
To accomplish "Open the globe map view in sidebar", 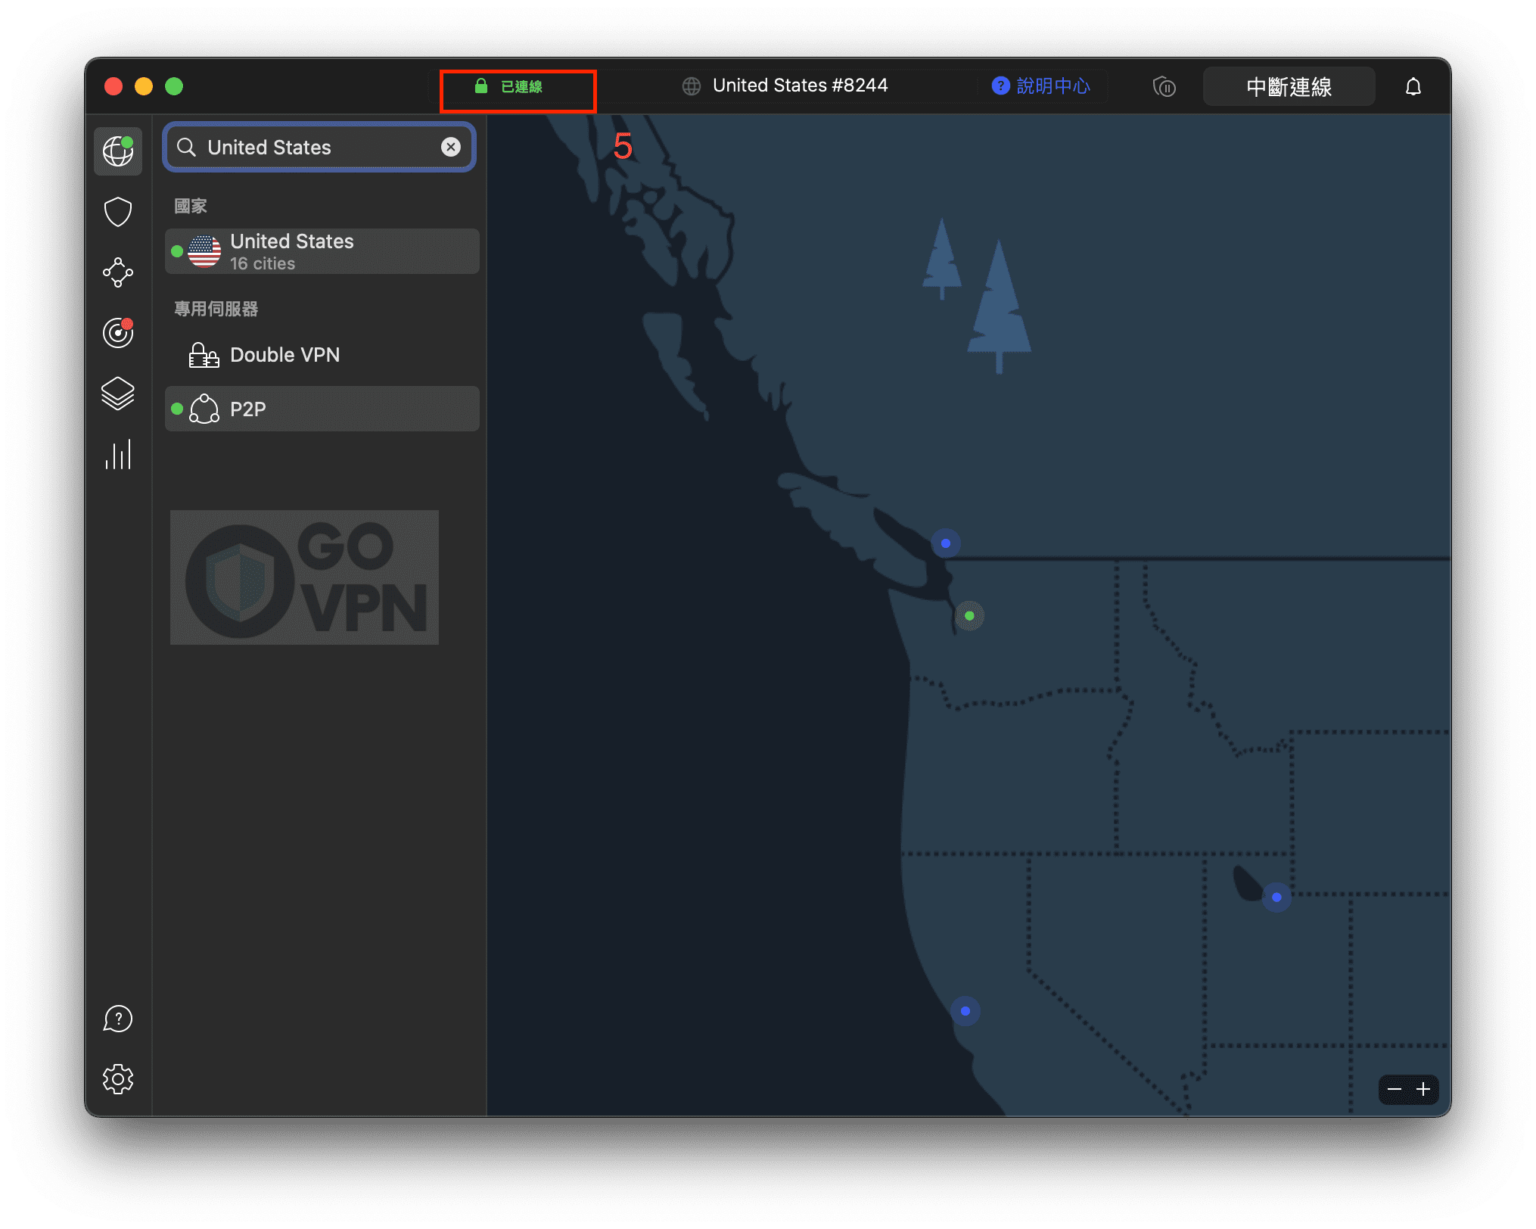I will click(118, 151).
